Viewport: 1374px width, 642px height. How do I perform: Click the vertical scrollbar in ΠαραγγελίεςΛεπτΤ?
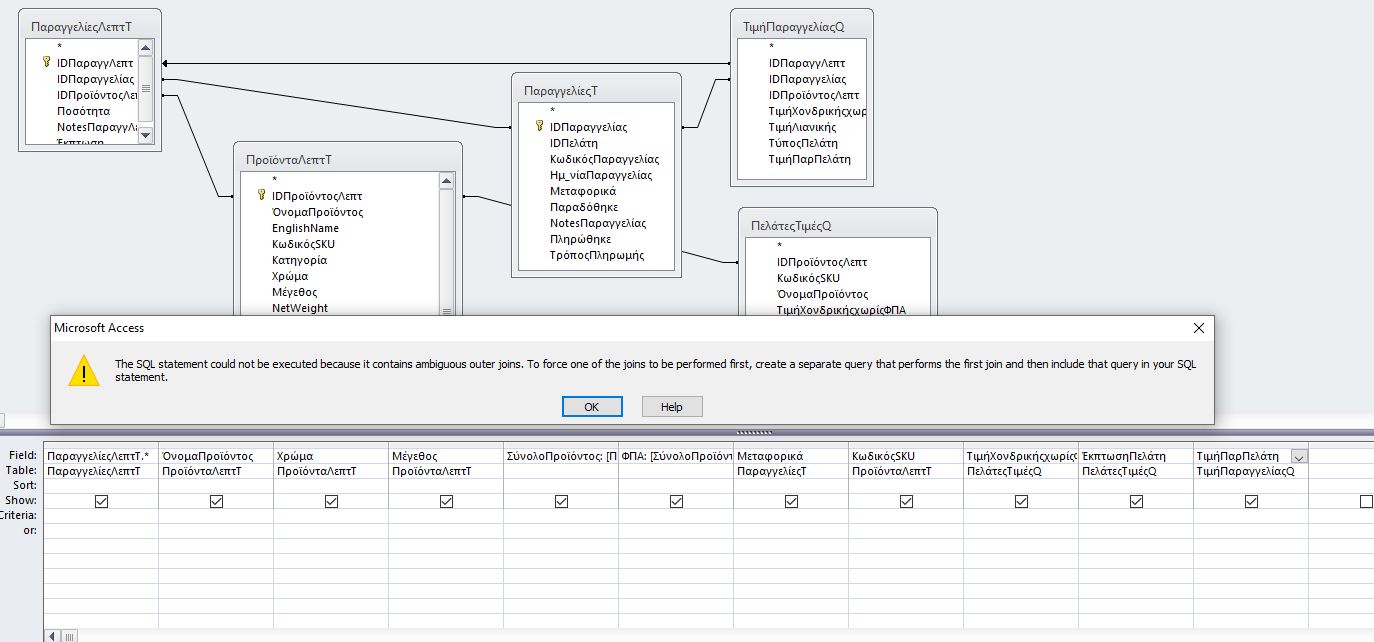click(x=148, y=89)
